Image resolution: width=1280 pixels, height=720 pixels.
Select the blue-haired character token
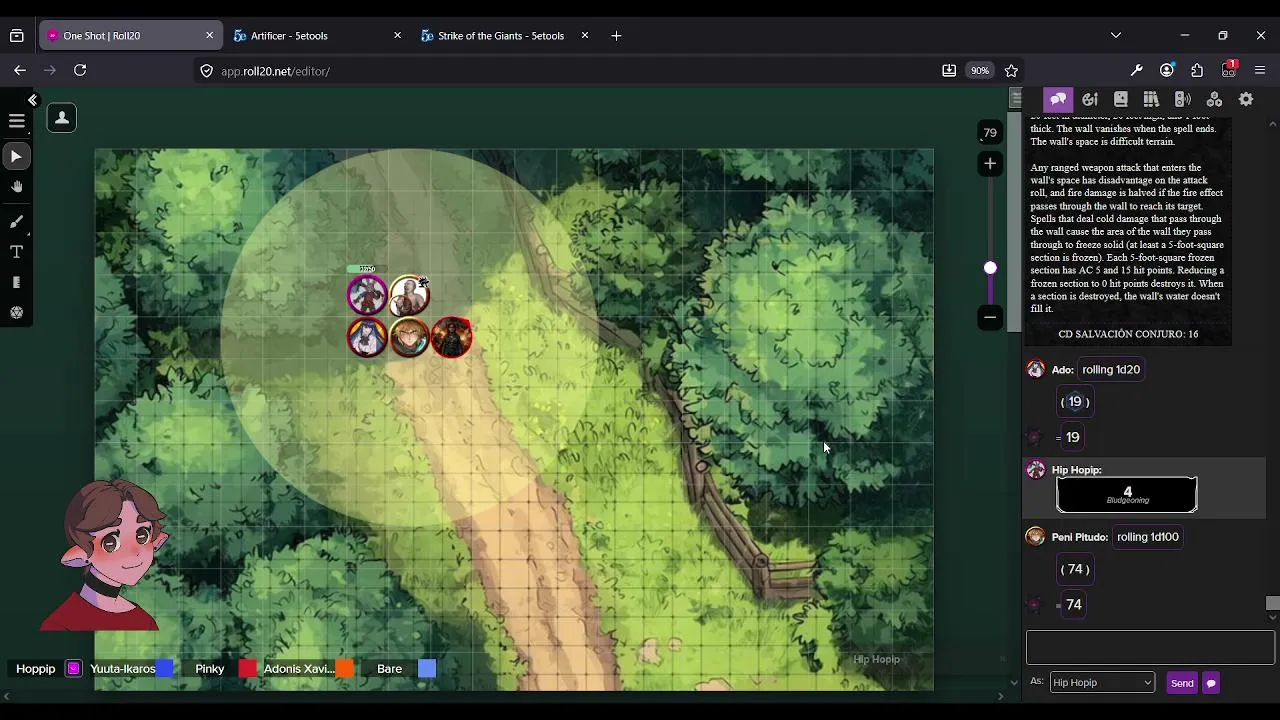point(367,337)
